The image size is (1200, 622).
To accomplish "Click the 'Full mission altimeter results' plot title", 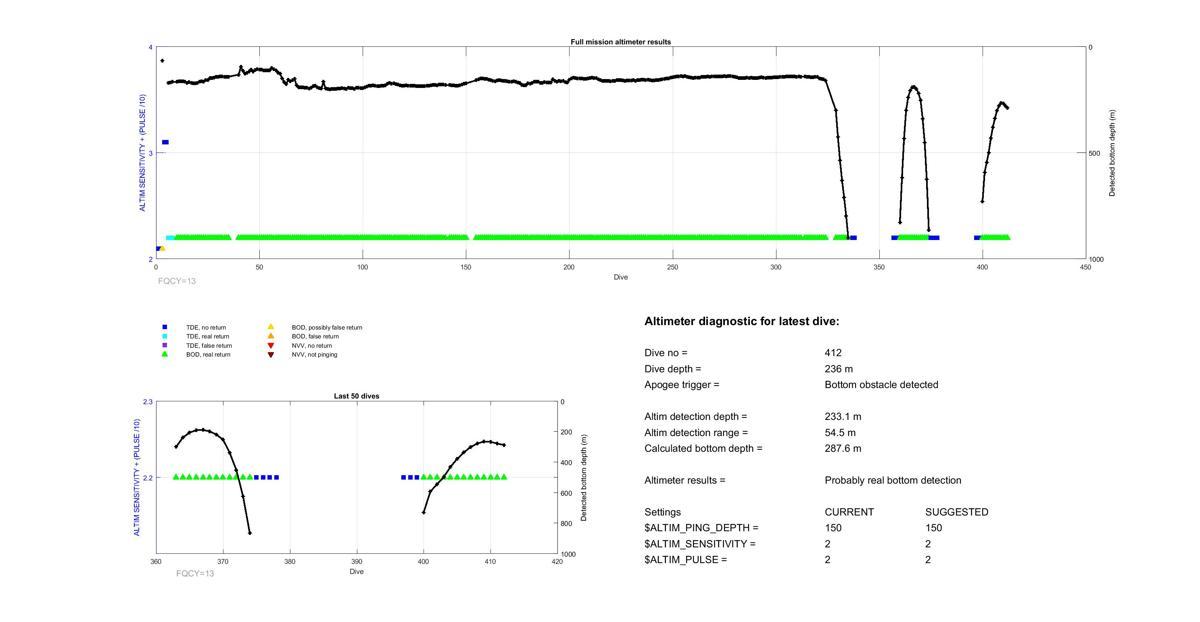I will [x=621, y=42].
